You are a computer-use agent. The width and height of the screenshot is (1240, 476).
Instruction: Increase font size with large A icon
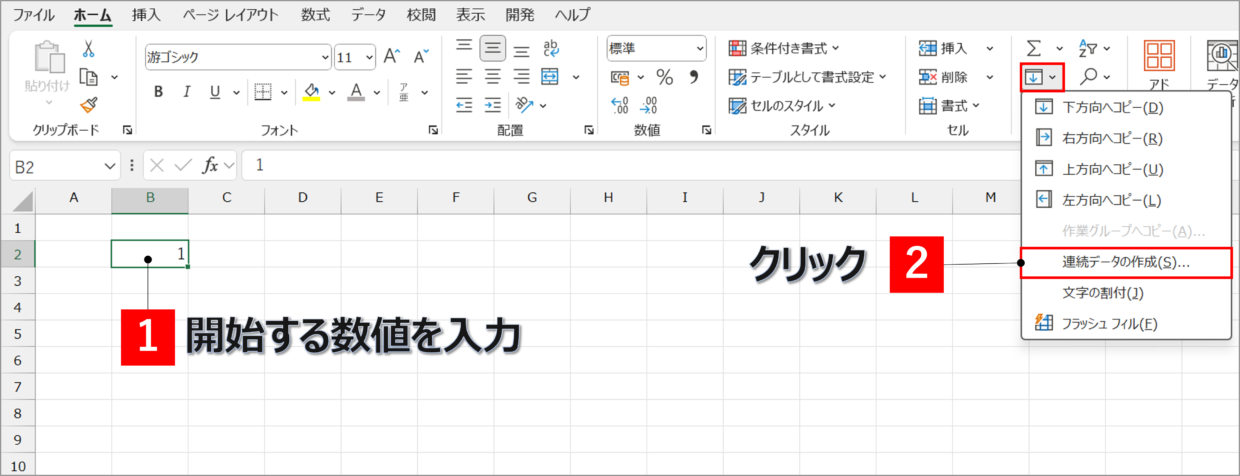pyautogui.click(x=392, y=56)
